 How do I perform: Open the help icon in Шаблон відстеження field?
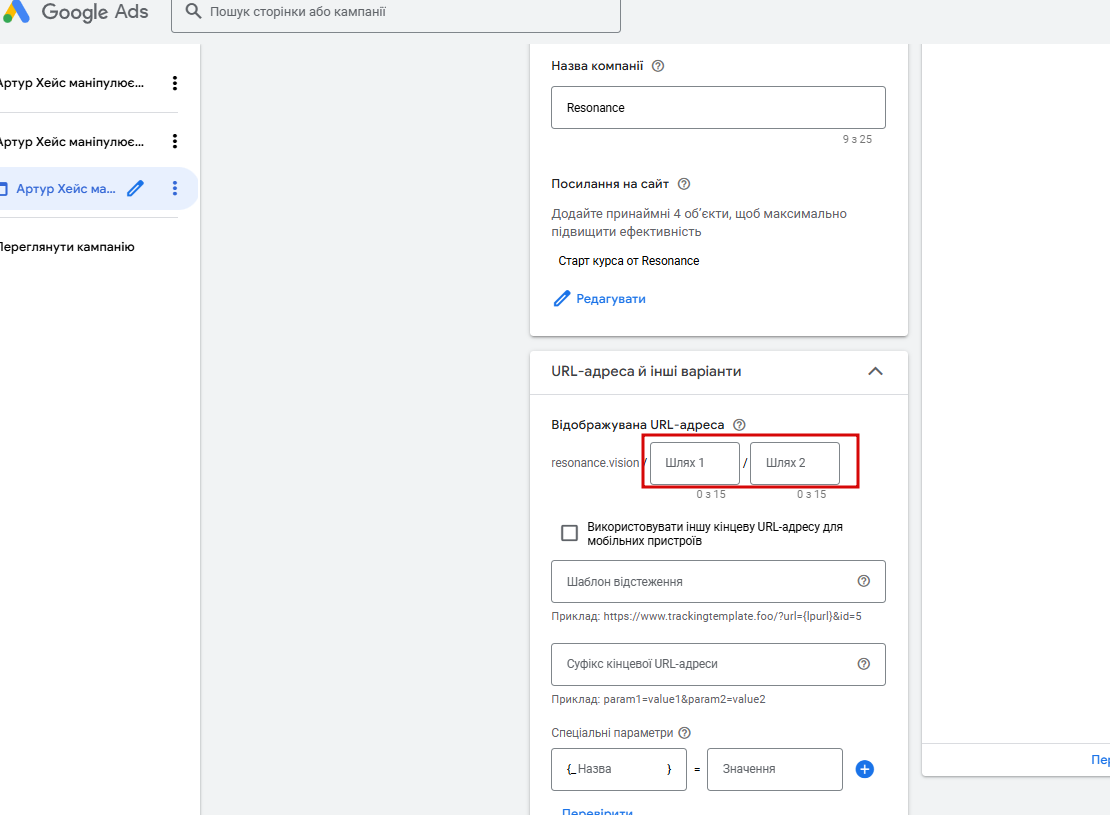(x=864, y=581)
